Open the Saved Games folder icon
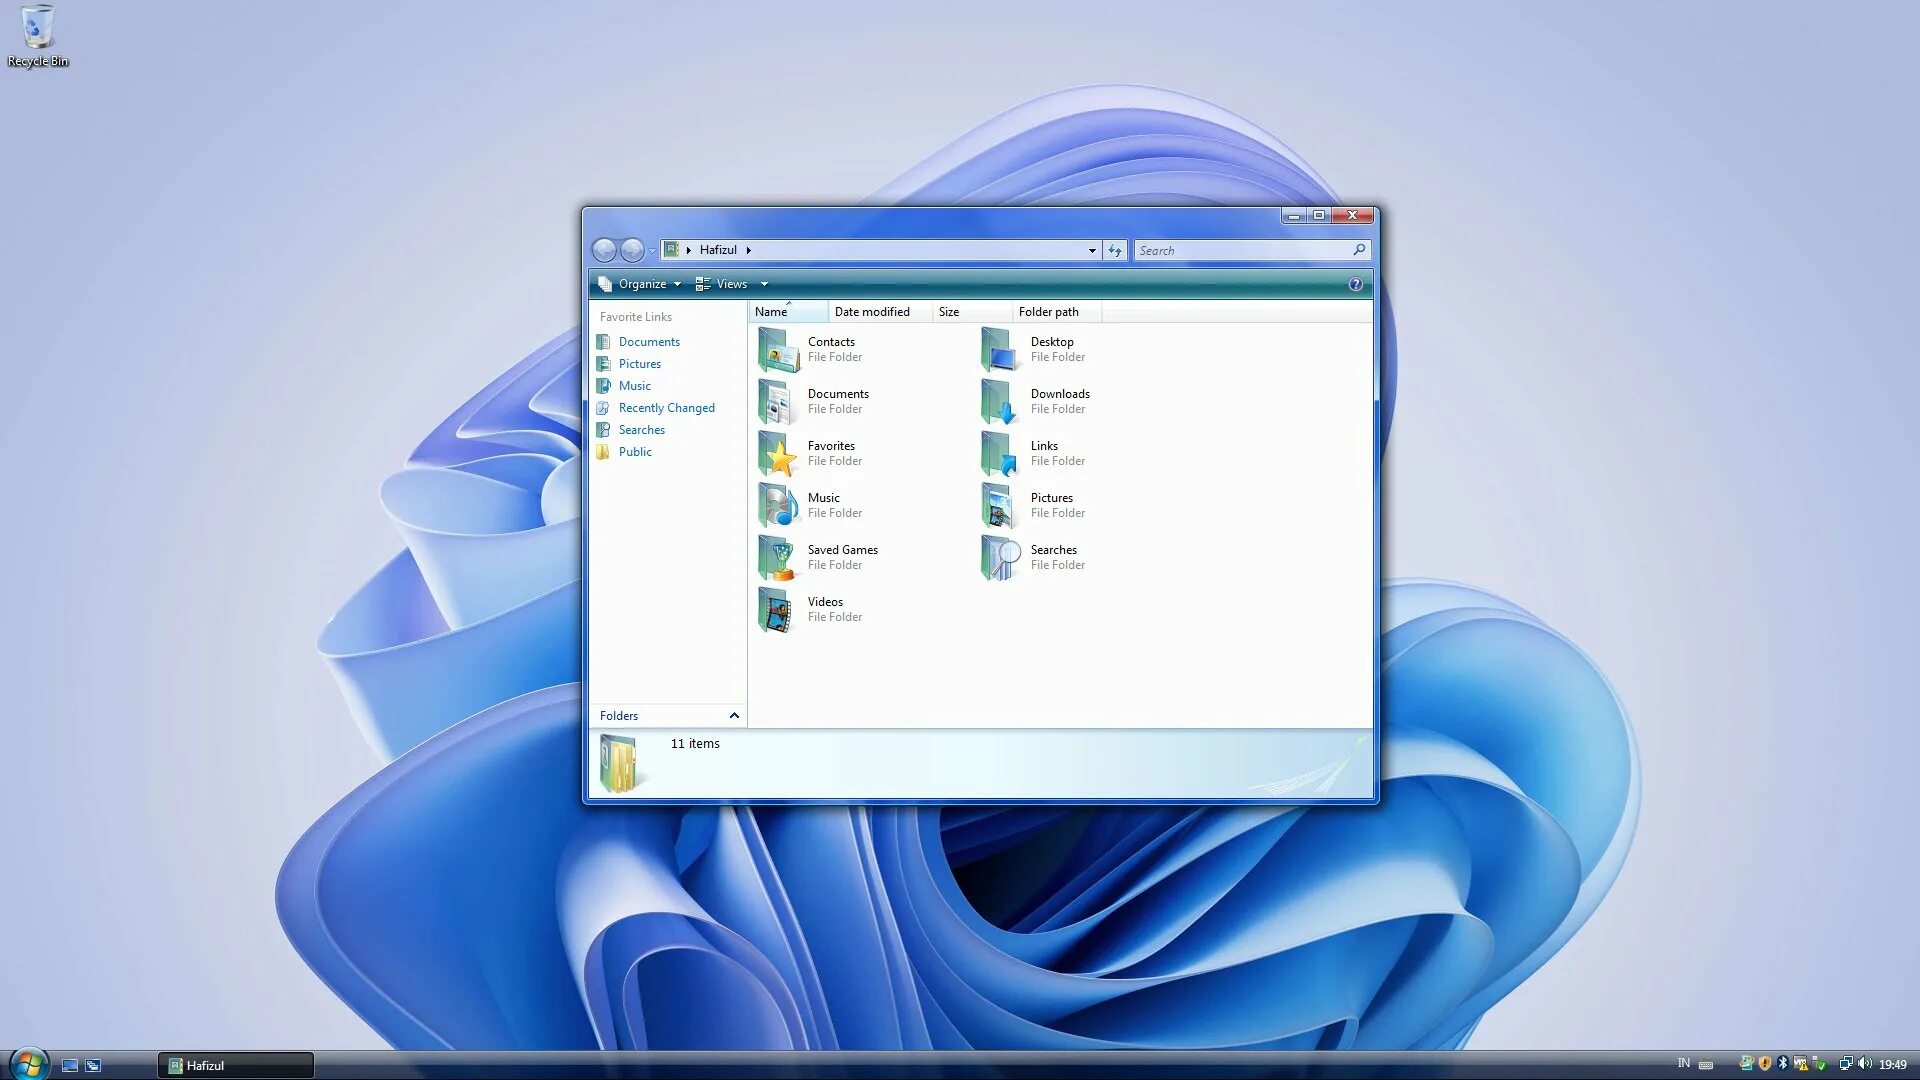This screenshot has width=1920, height=1080. 778,557
